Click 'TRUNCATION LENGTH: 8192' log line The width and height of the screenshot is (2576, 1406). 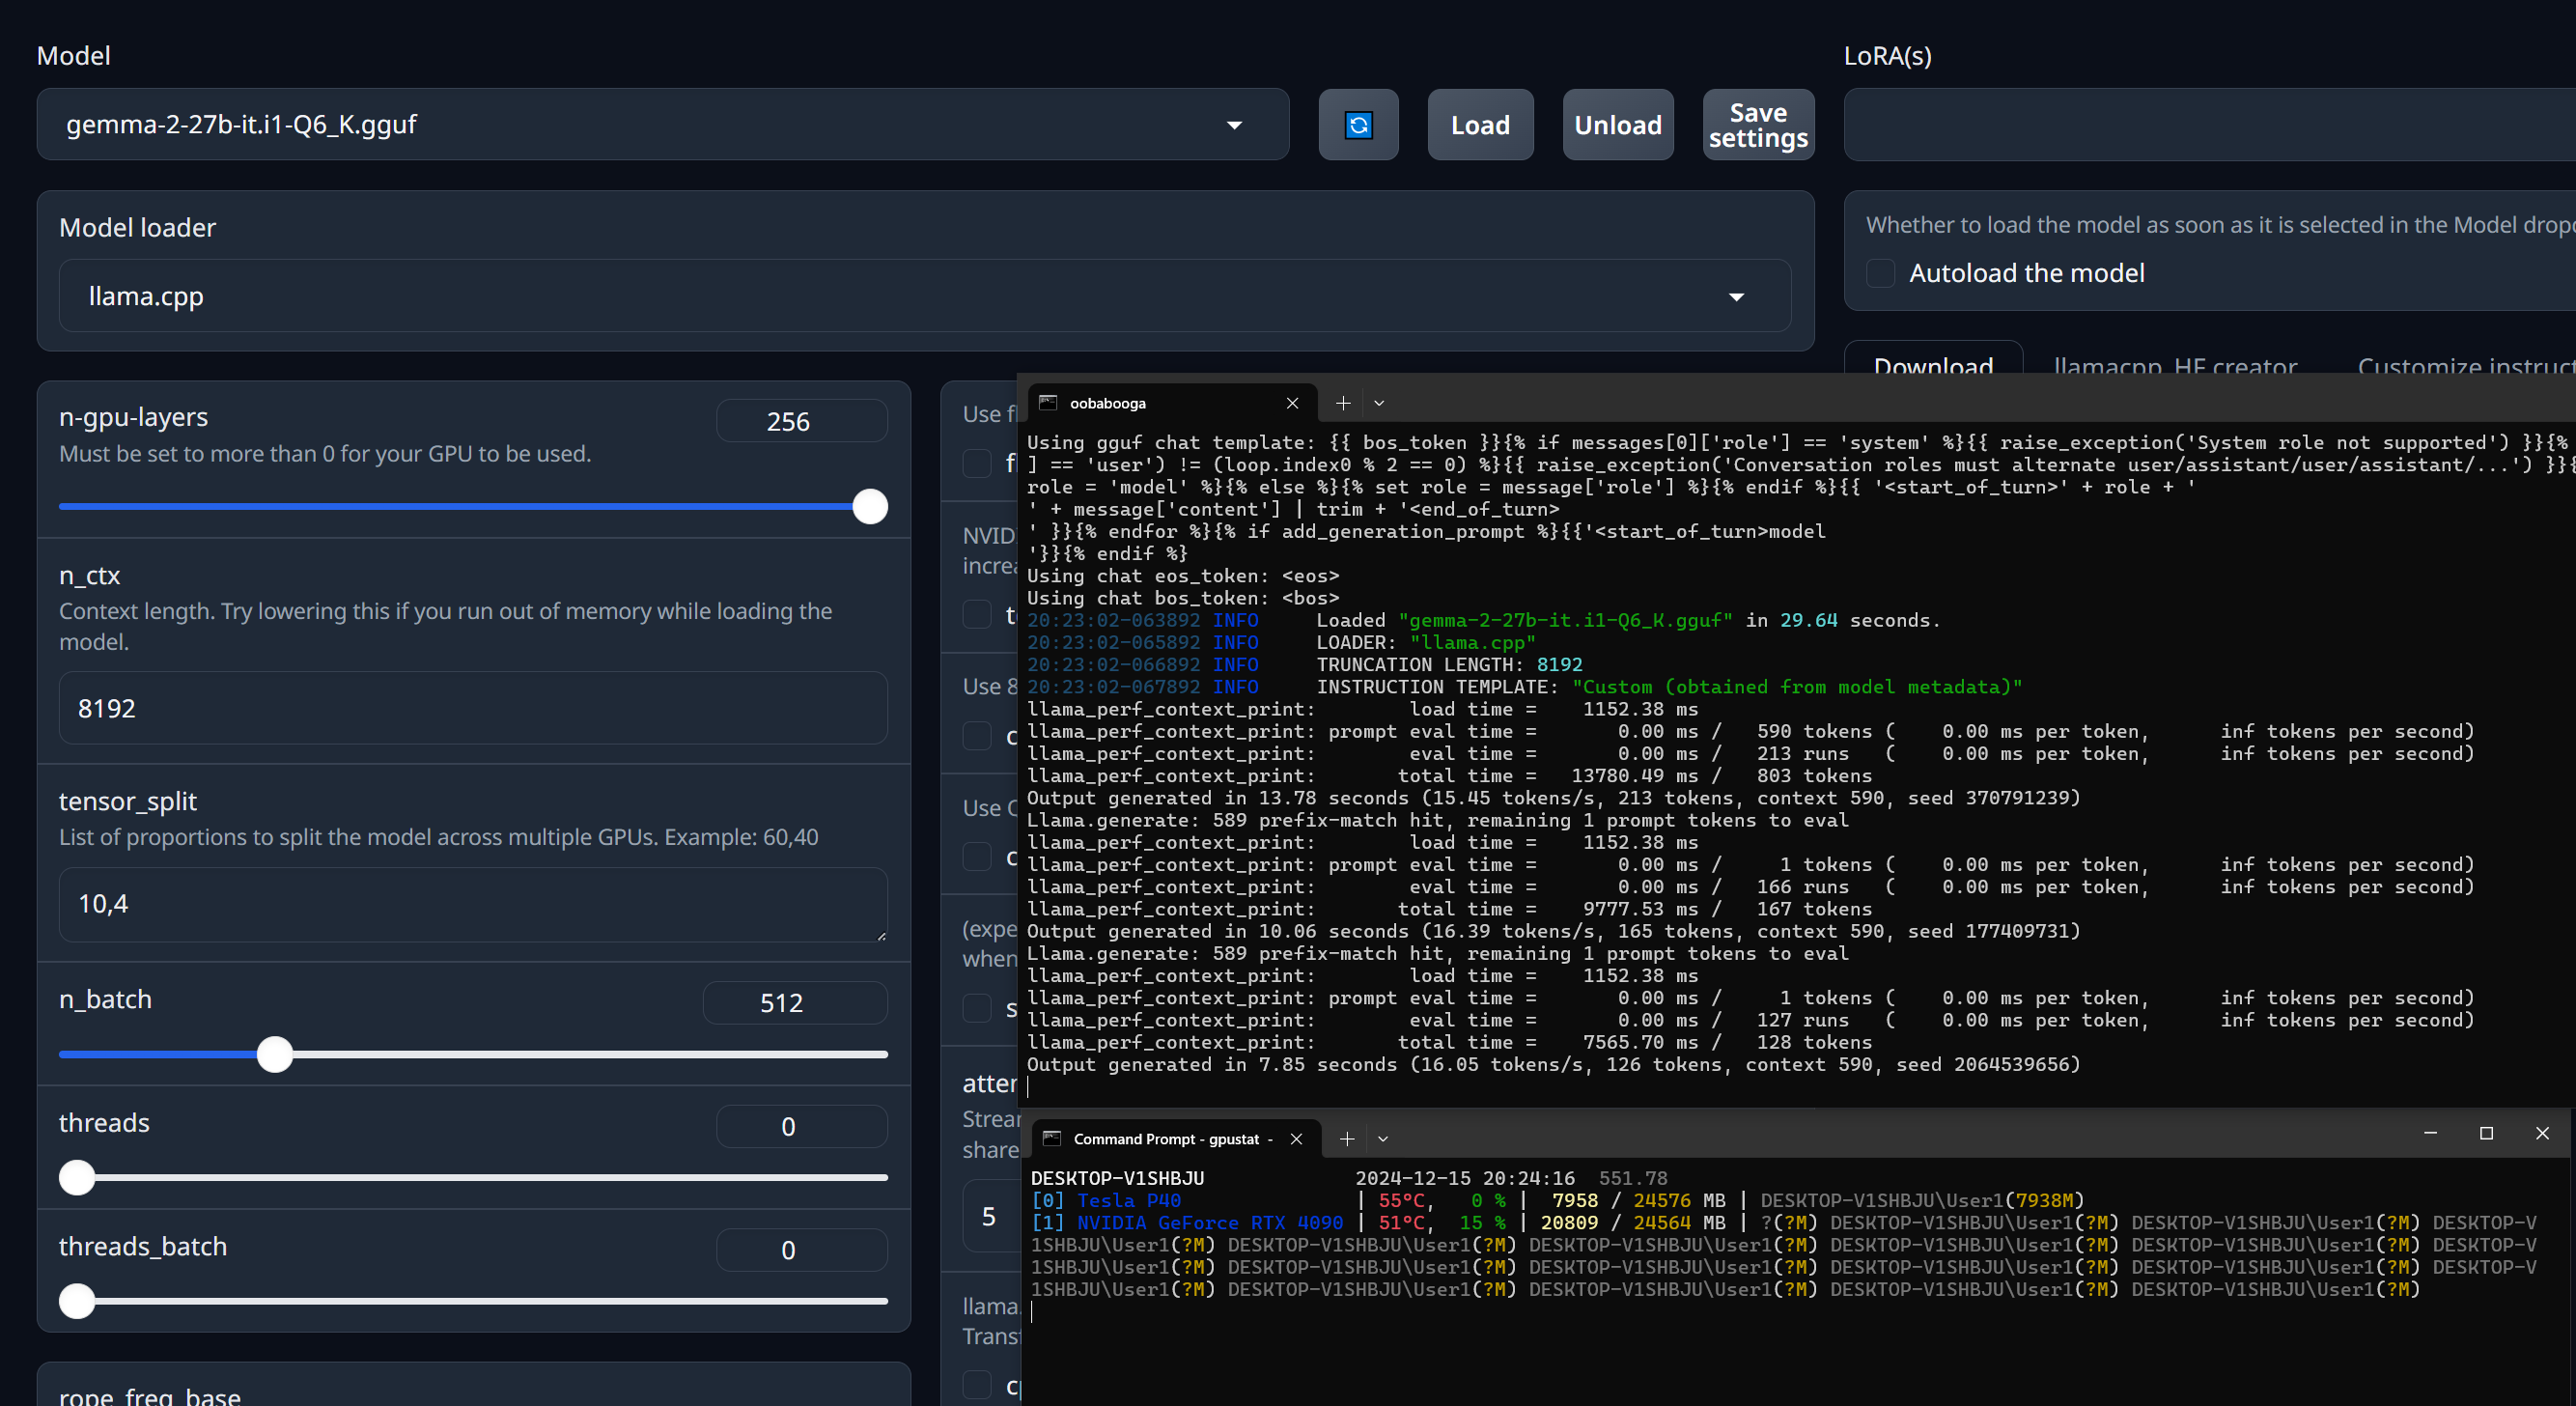1449,665
